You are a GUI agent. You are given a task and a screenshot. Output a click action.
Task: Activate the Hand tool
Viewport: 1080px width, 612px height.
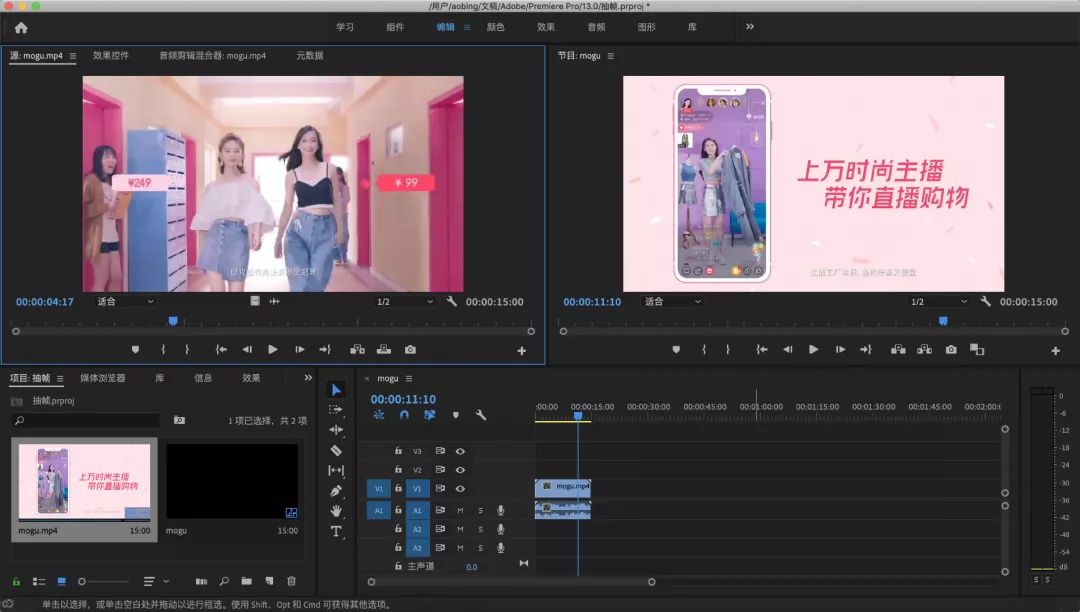click(x=336, y=511)
